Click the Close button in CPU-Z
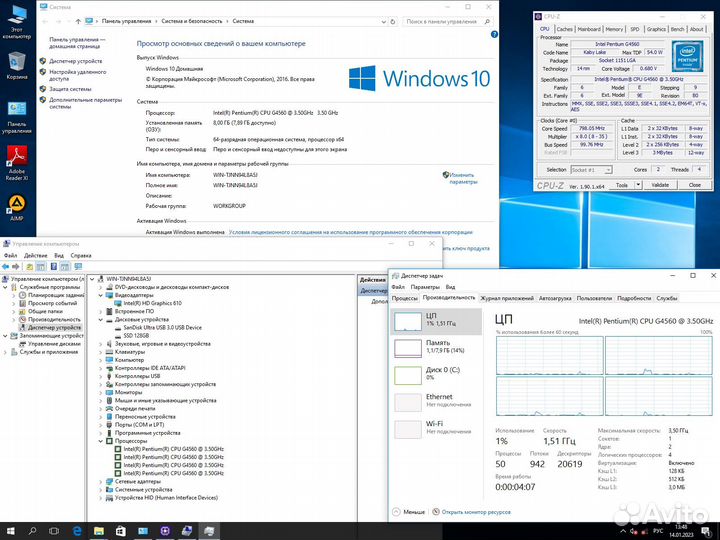This screenshot has width=720, height=540. pyautogui.click(x=694, y=185)
